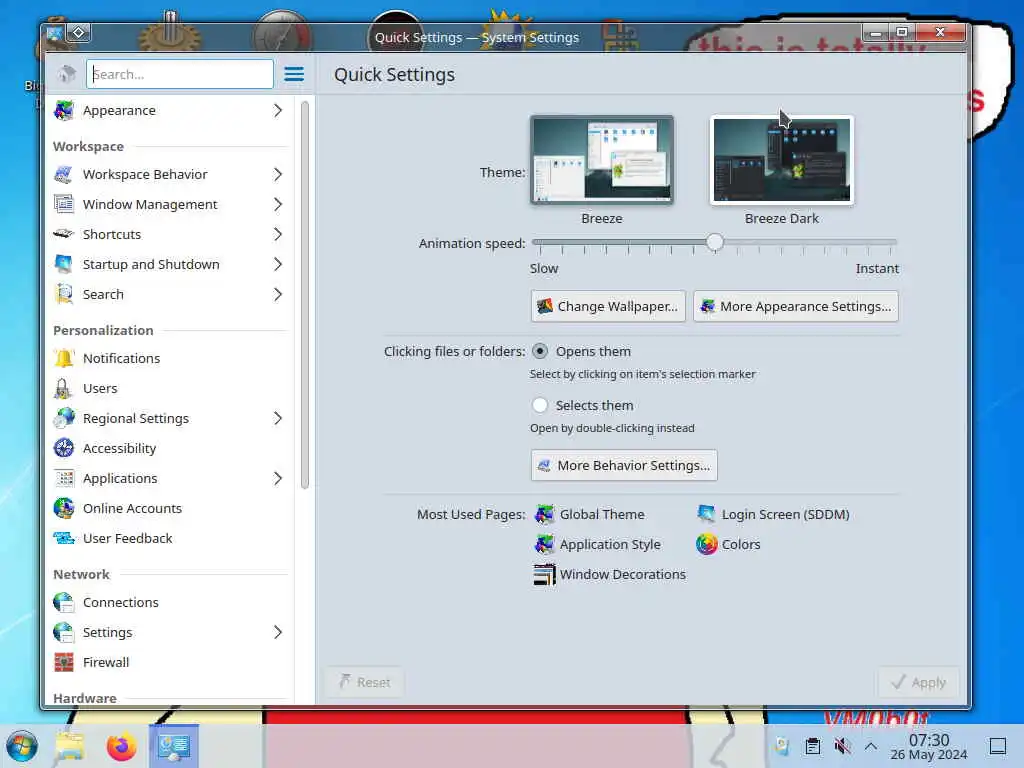Click the Online Accounts icon

[64, 508]
